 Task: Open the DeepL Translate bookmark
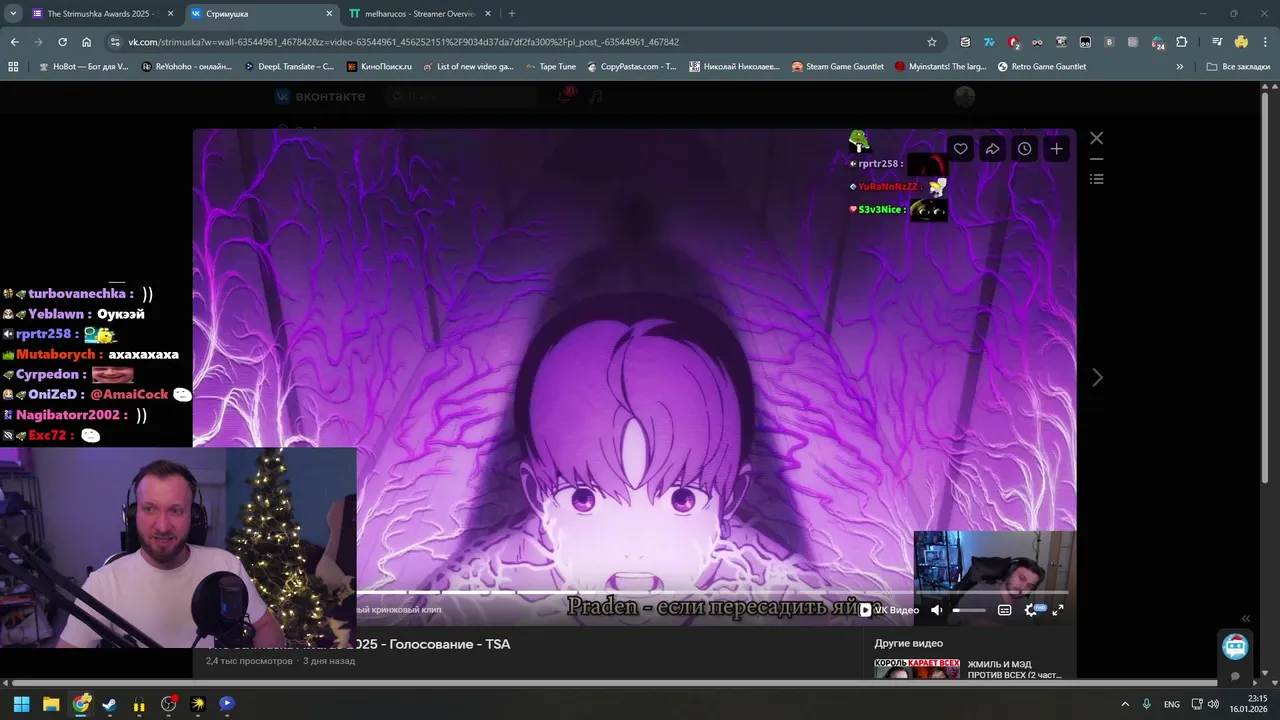289,67
